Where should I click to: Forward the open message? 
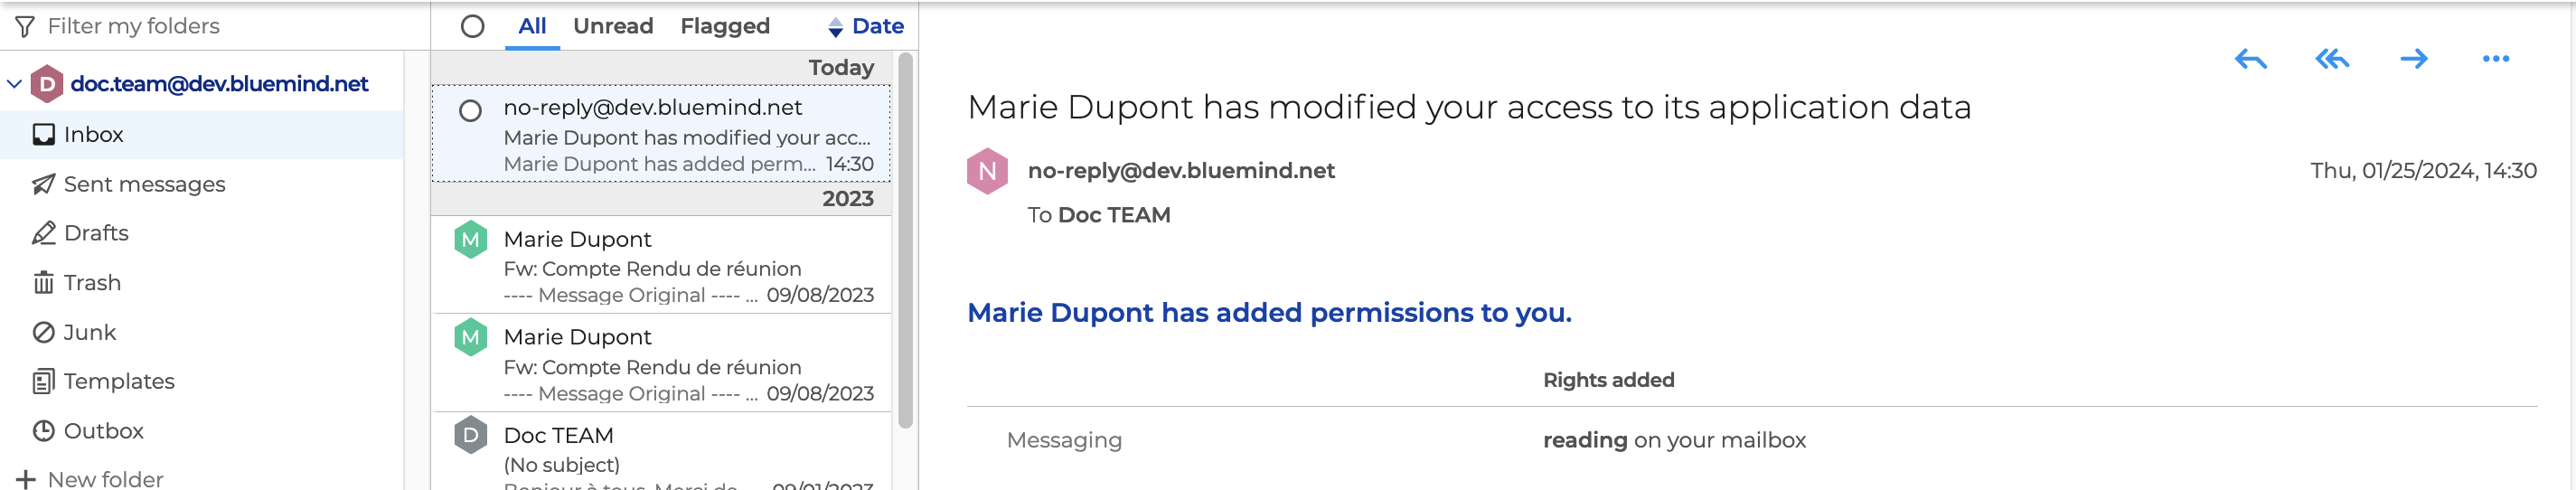coord(2414,60)
